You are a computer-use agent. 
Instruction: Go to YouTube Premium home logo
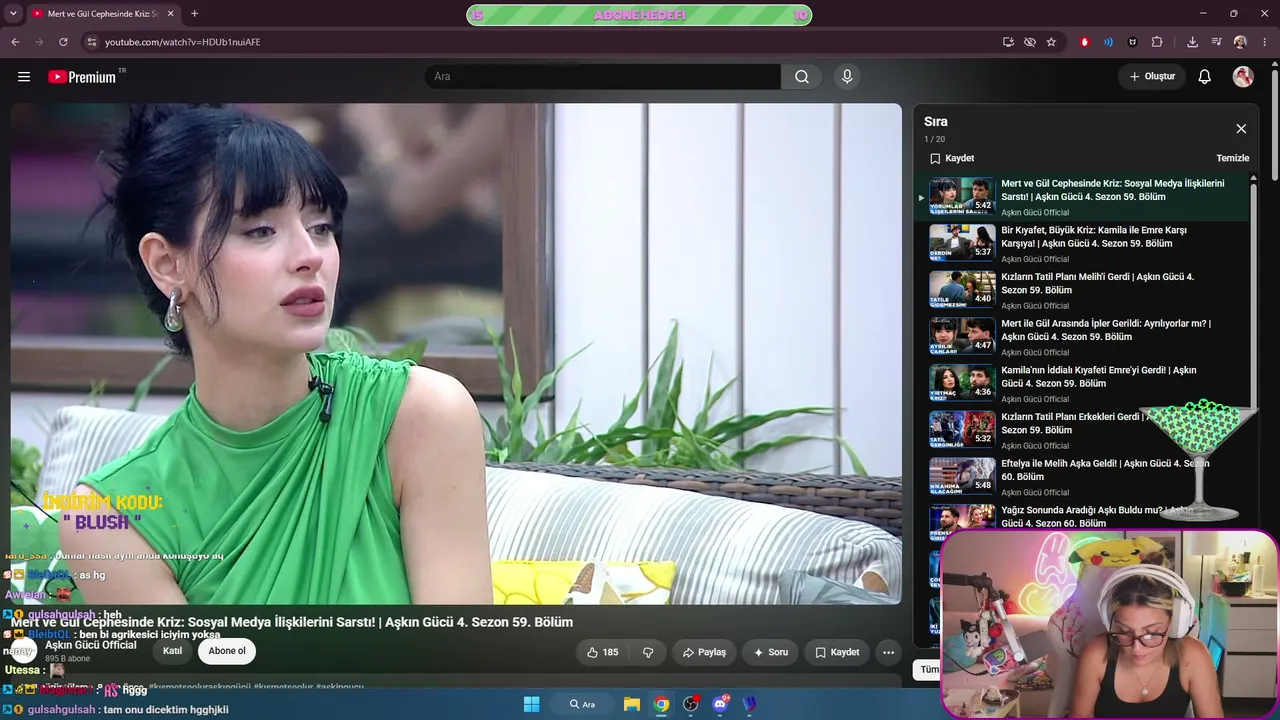click(x=82, y=77)
